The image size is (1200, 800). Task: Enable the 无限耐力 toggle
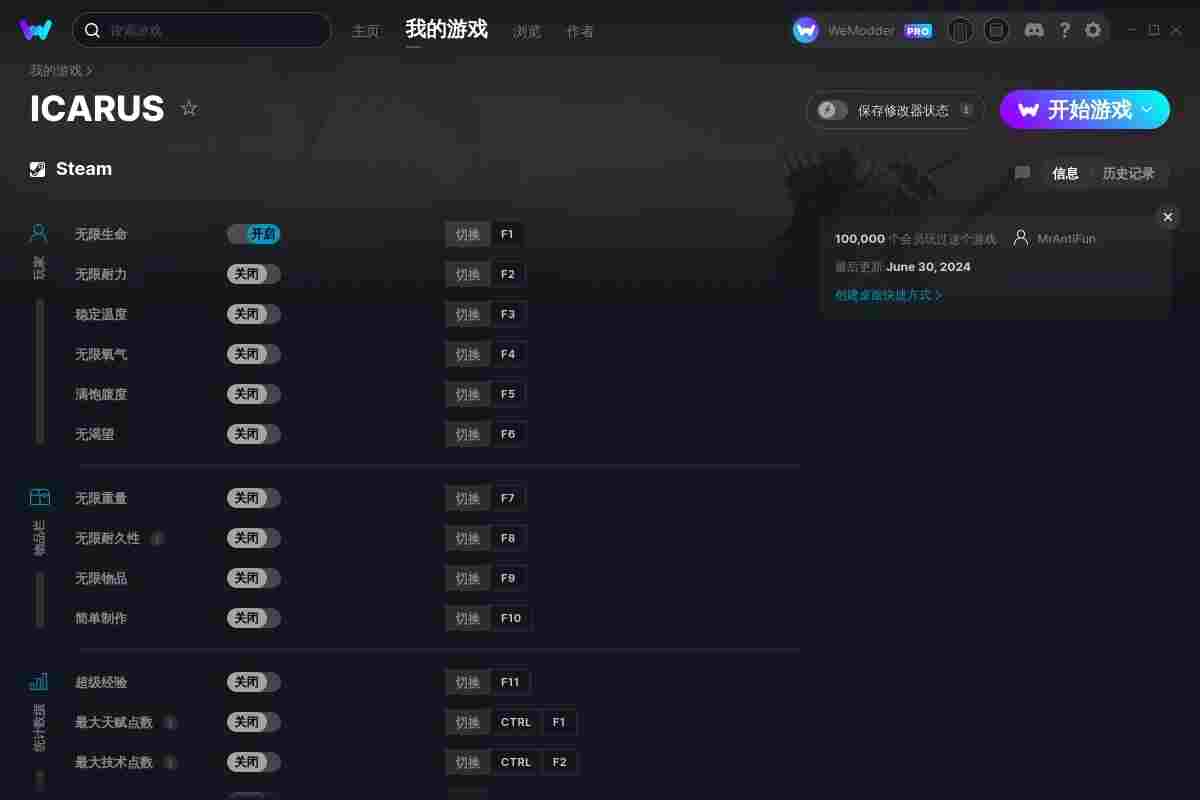(x=254, y=274)
